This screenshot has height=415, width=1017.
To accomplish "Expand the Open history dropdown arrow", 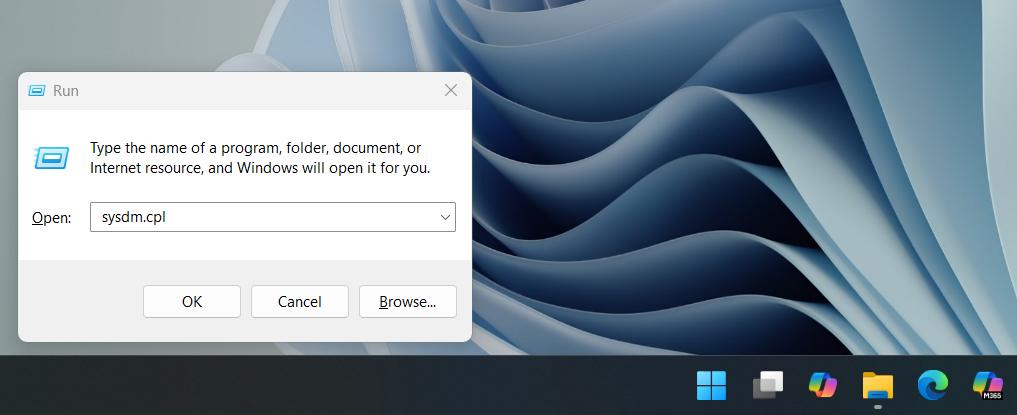I will (445, 217).
